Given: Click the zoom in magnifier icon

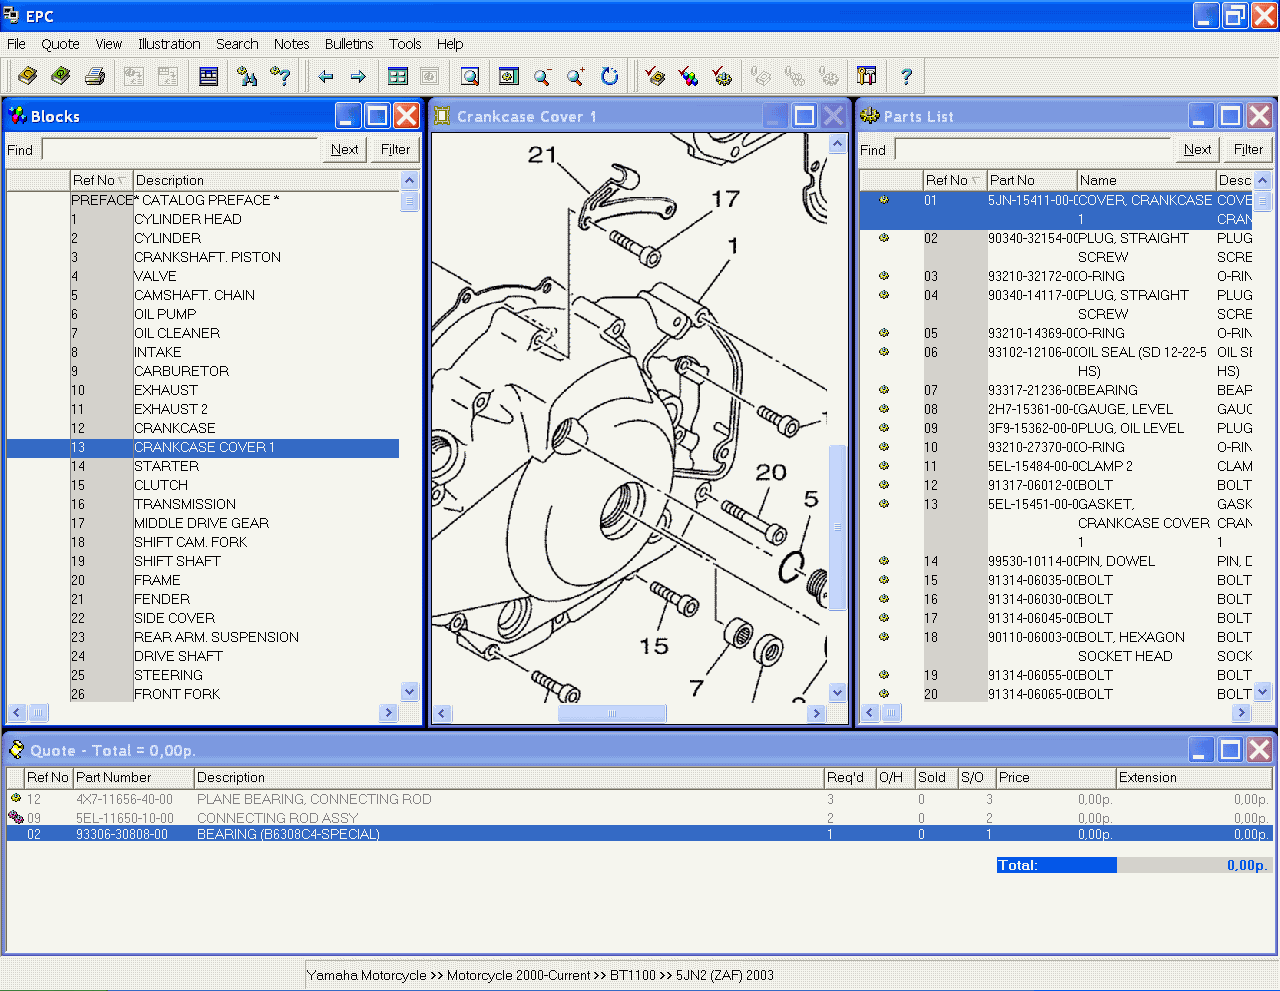Looking at the screenshot, I should [576, 76].
